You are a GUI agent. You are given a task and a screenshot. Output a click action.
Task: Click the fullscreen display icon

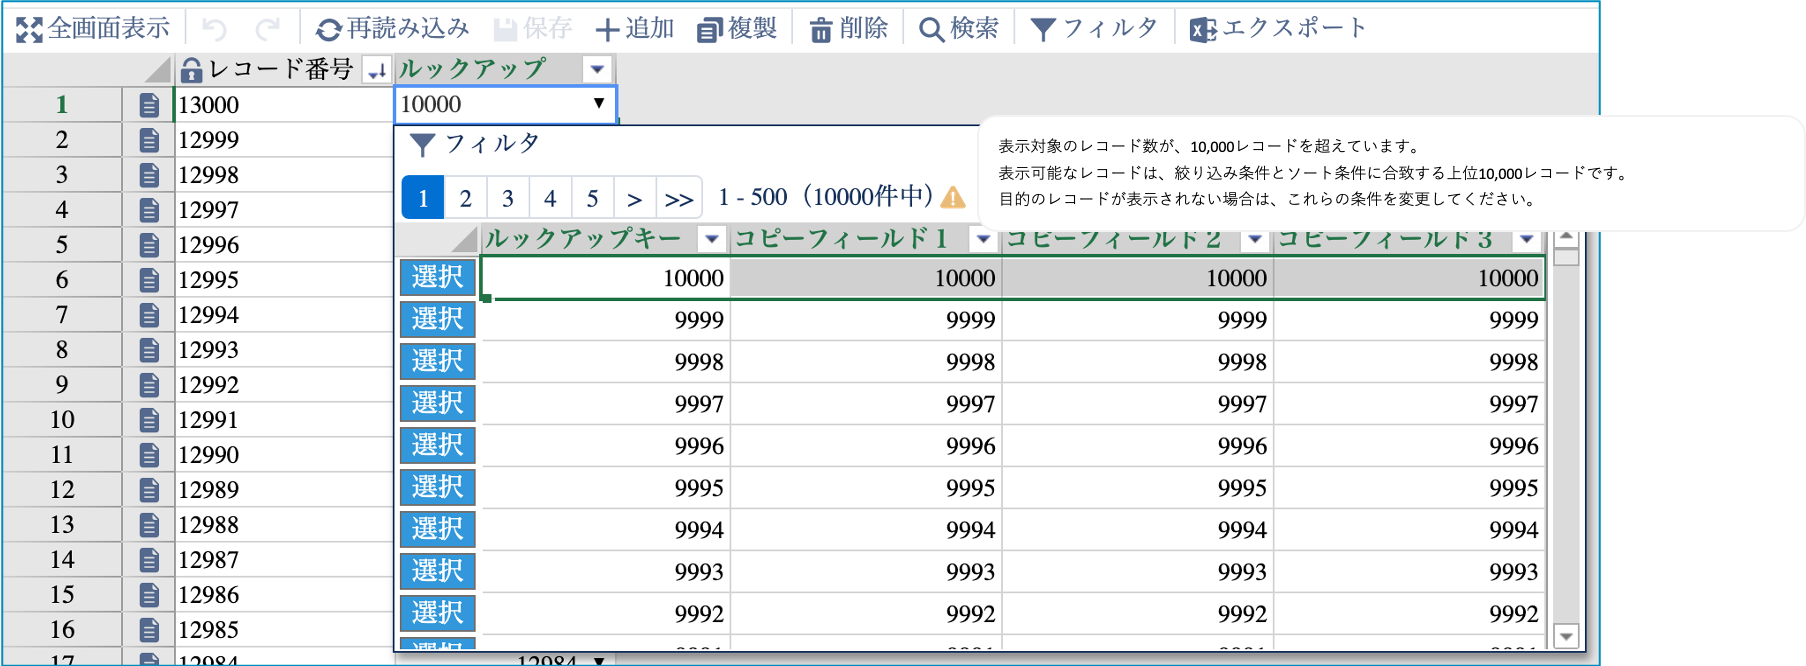[x=29, y=30]
